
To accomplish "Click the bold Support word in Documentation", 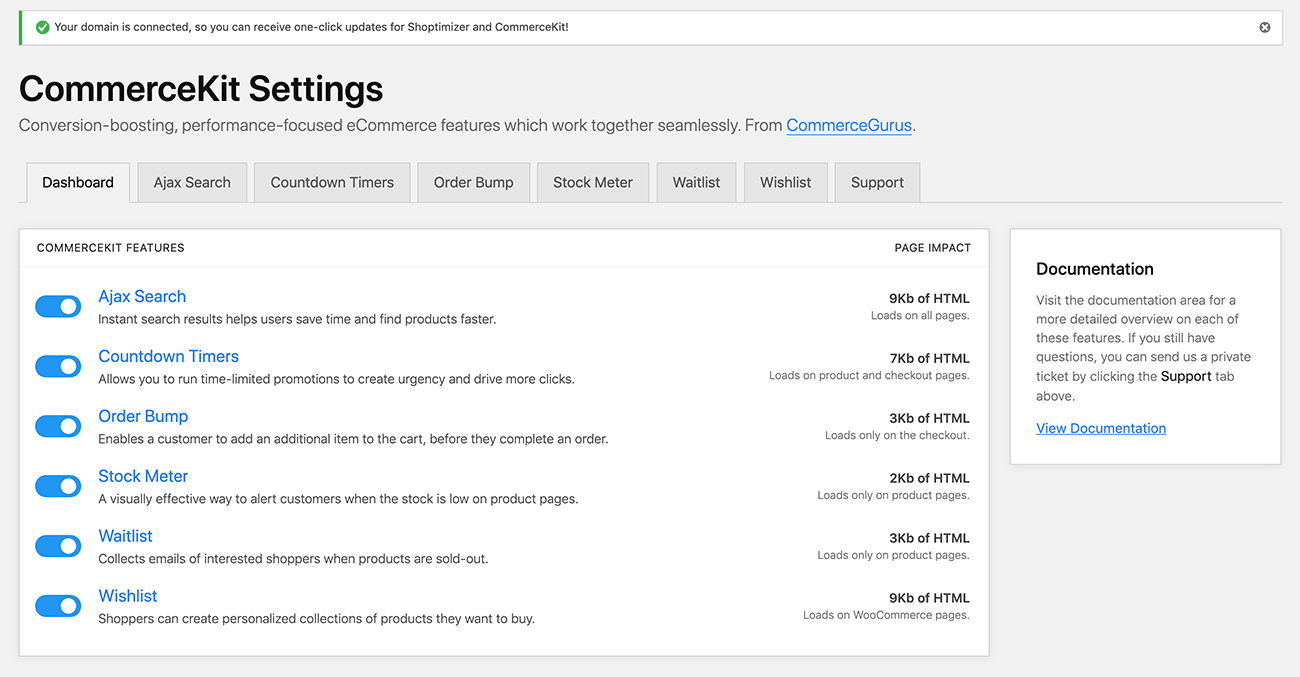I will coord(1186,377).
